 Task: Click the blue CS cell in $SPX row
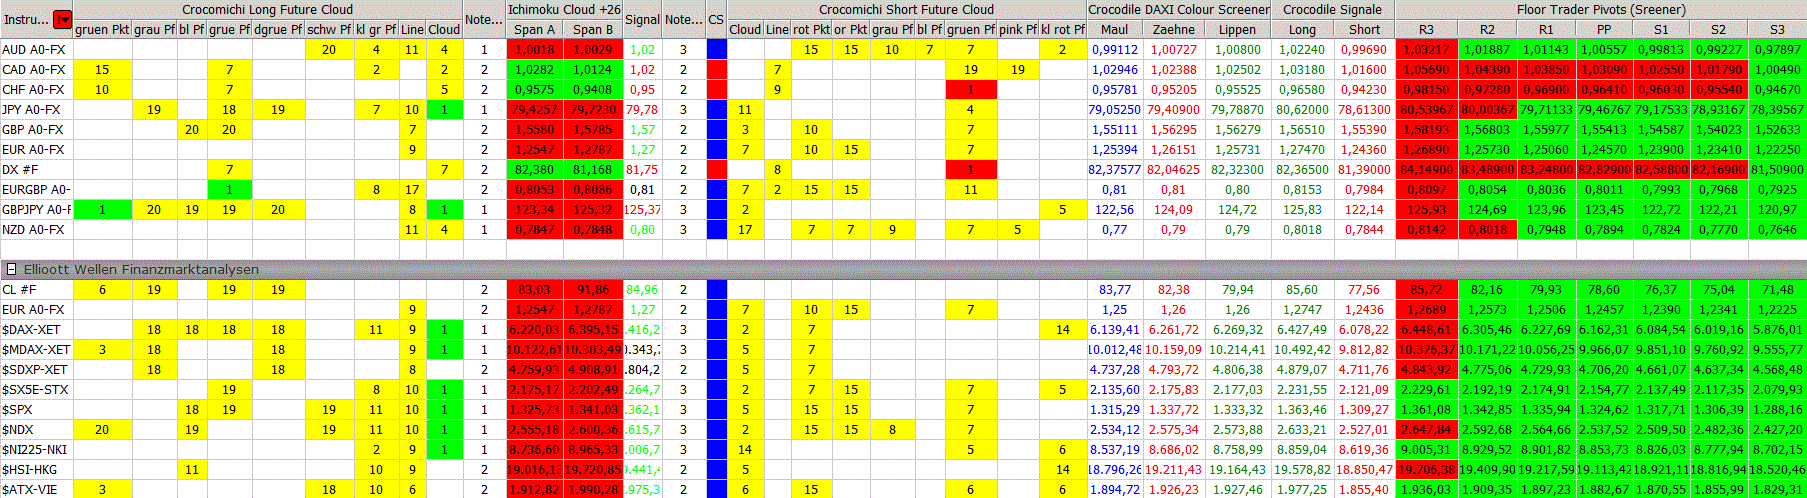tap(716, 409)
